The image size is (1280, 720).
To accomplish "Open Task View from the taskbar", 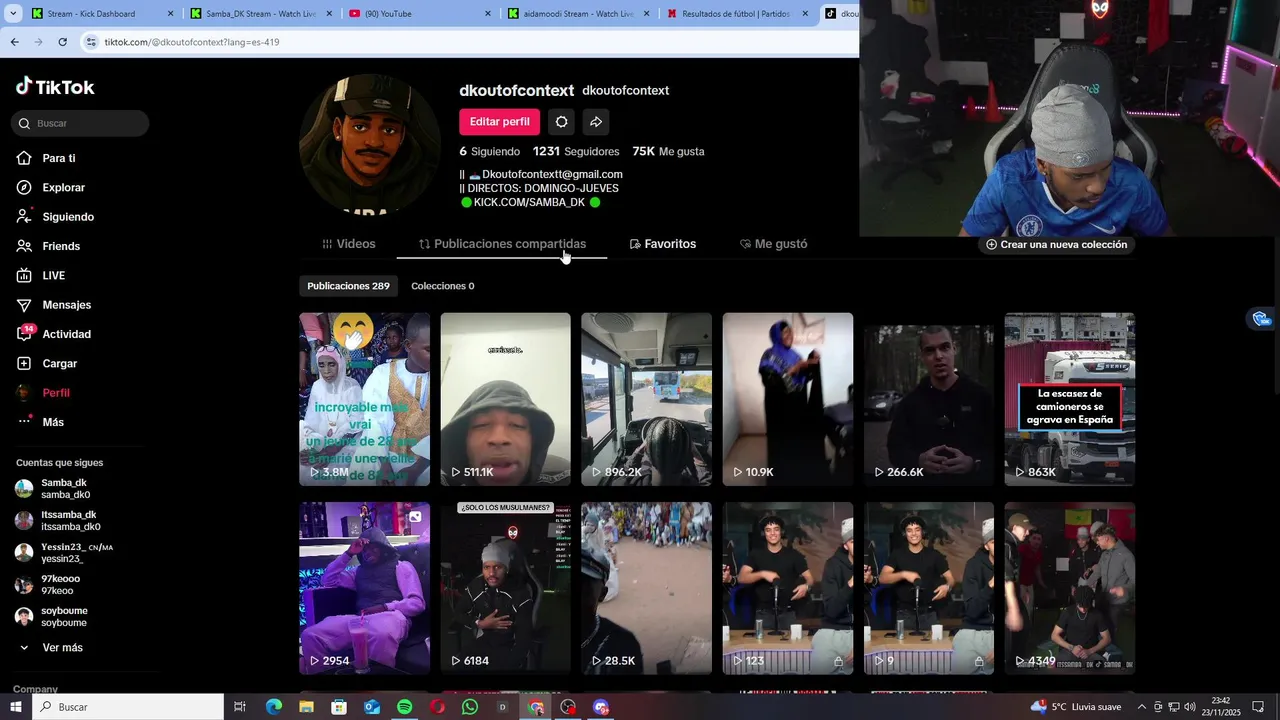I will click(240, 707).
